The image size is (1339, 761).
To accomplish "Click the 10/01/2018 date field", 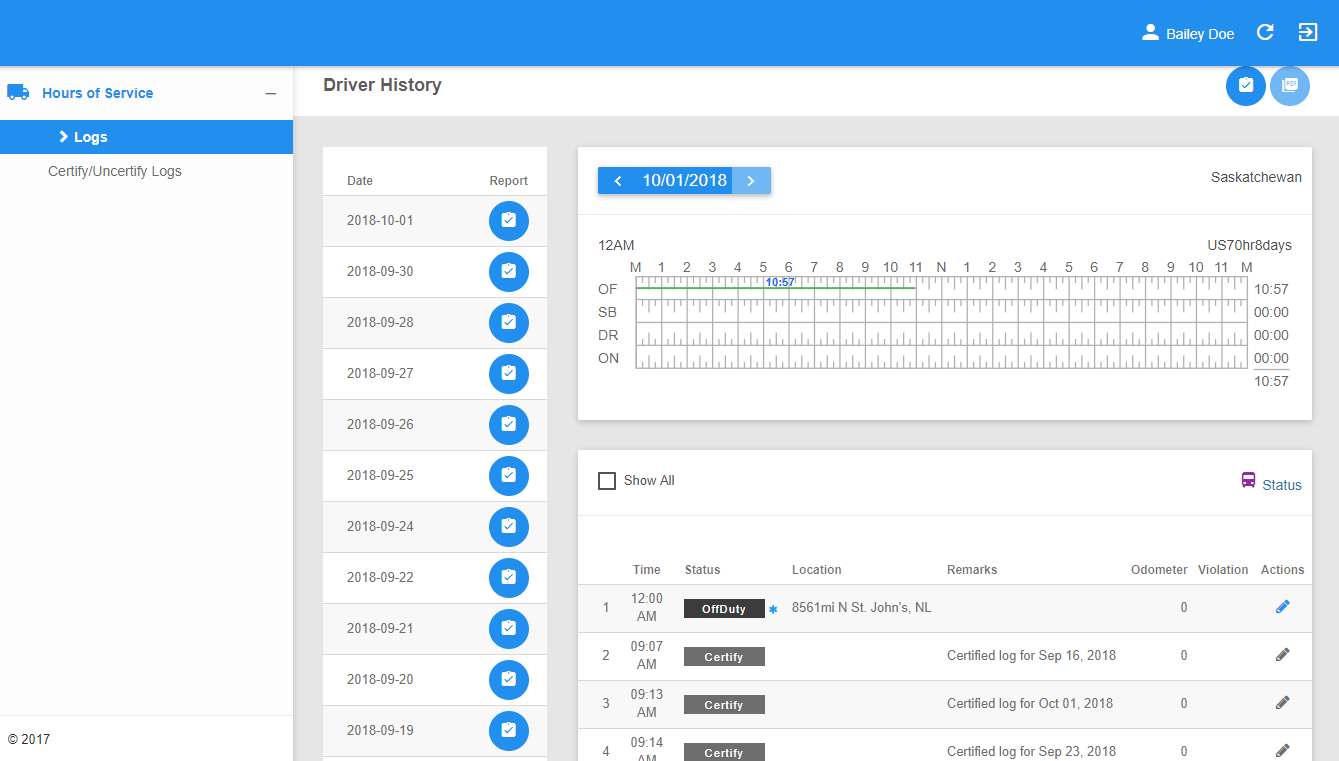I will 685,181.
